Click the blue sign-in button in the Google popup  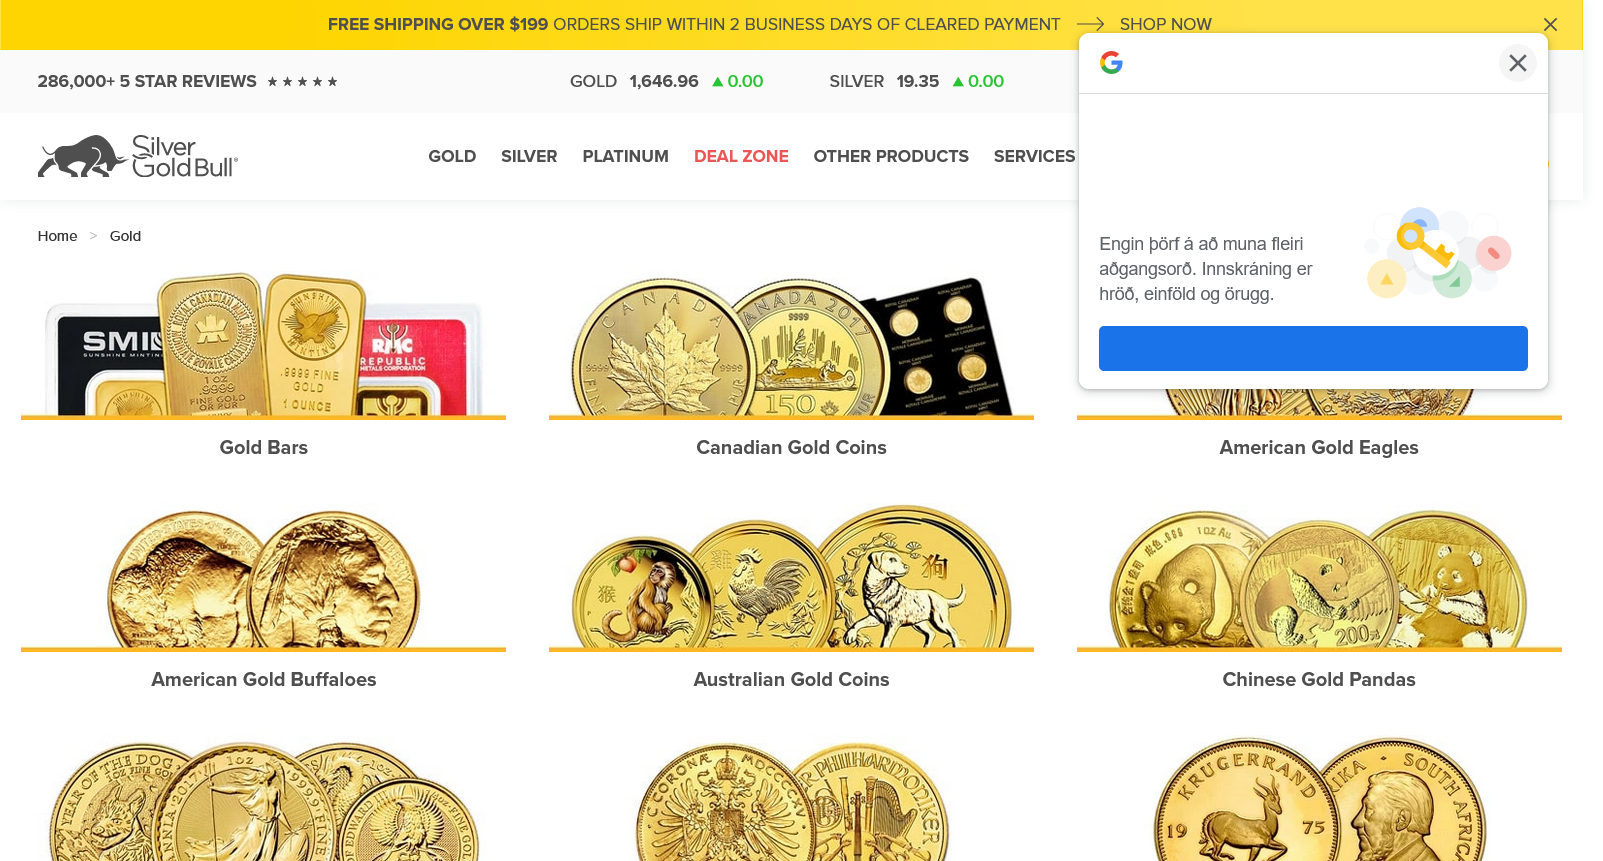[x=1313, y=348]
